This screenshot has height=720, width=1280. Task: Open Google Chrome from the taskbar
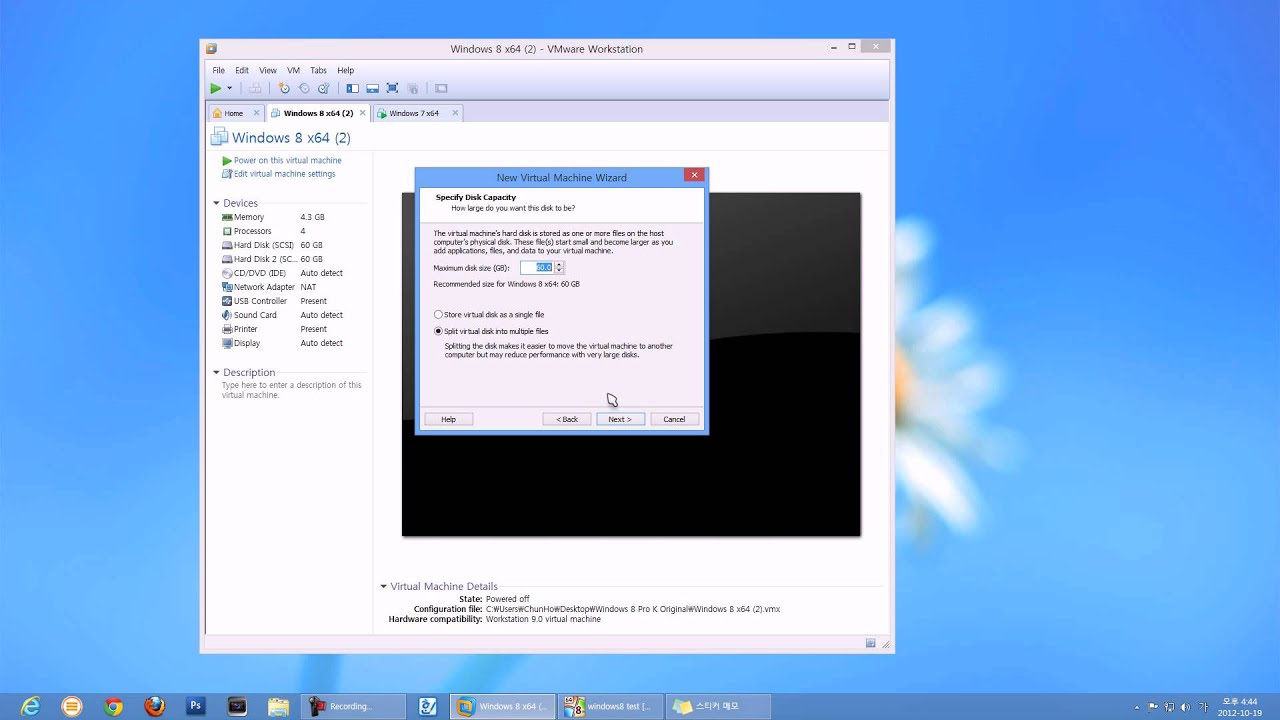(113, 706)
